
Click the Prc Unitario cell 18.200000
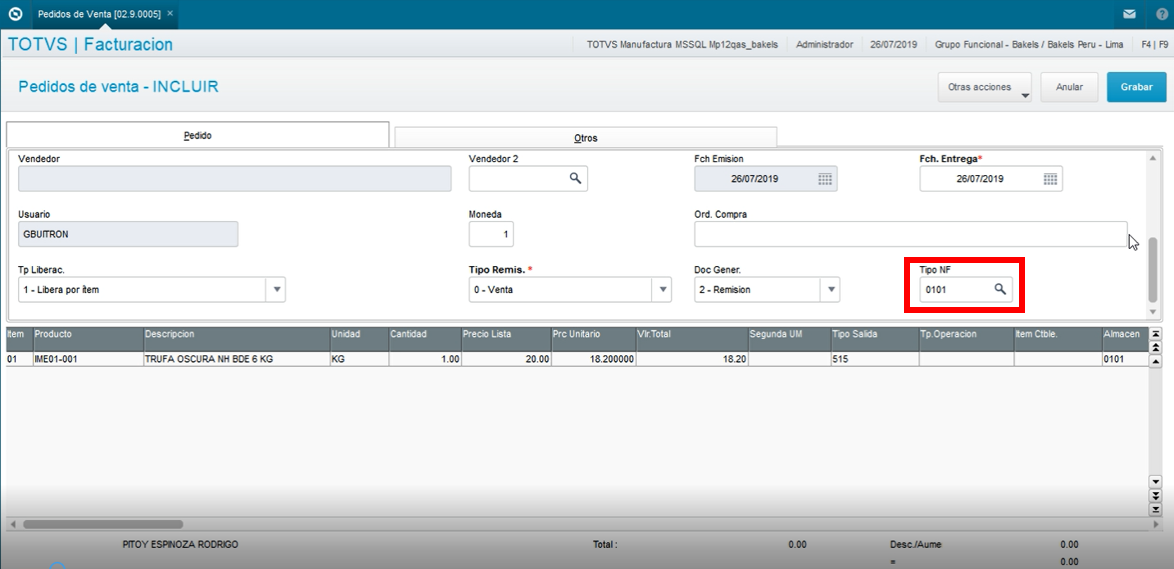point(593,359)
